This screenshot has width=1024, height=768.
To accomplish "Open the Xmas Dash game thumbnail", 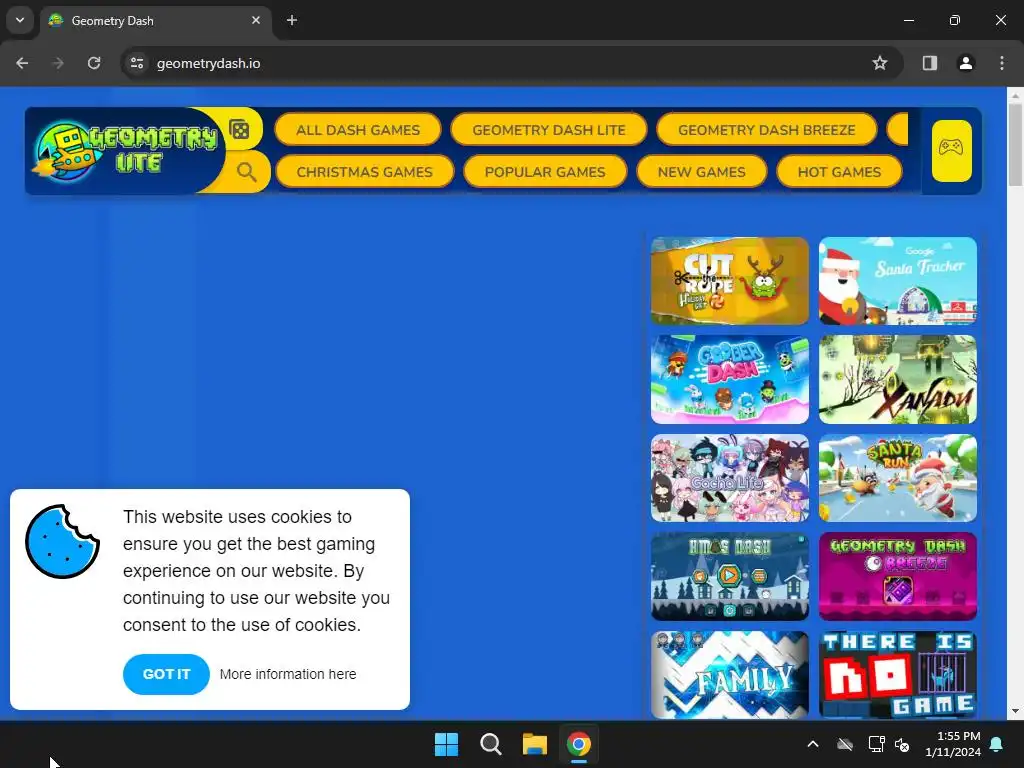I will (729, 577).
